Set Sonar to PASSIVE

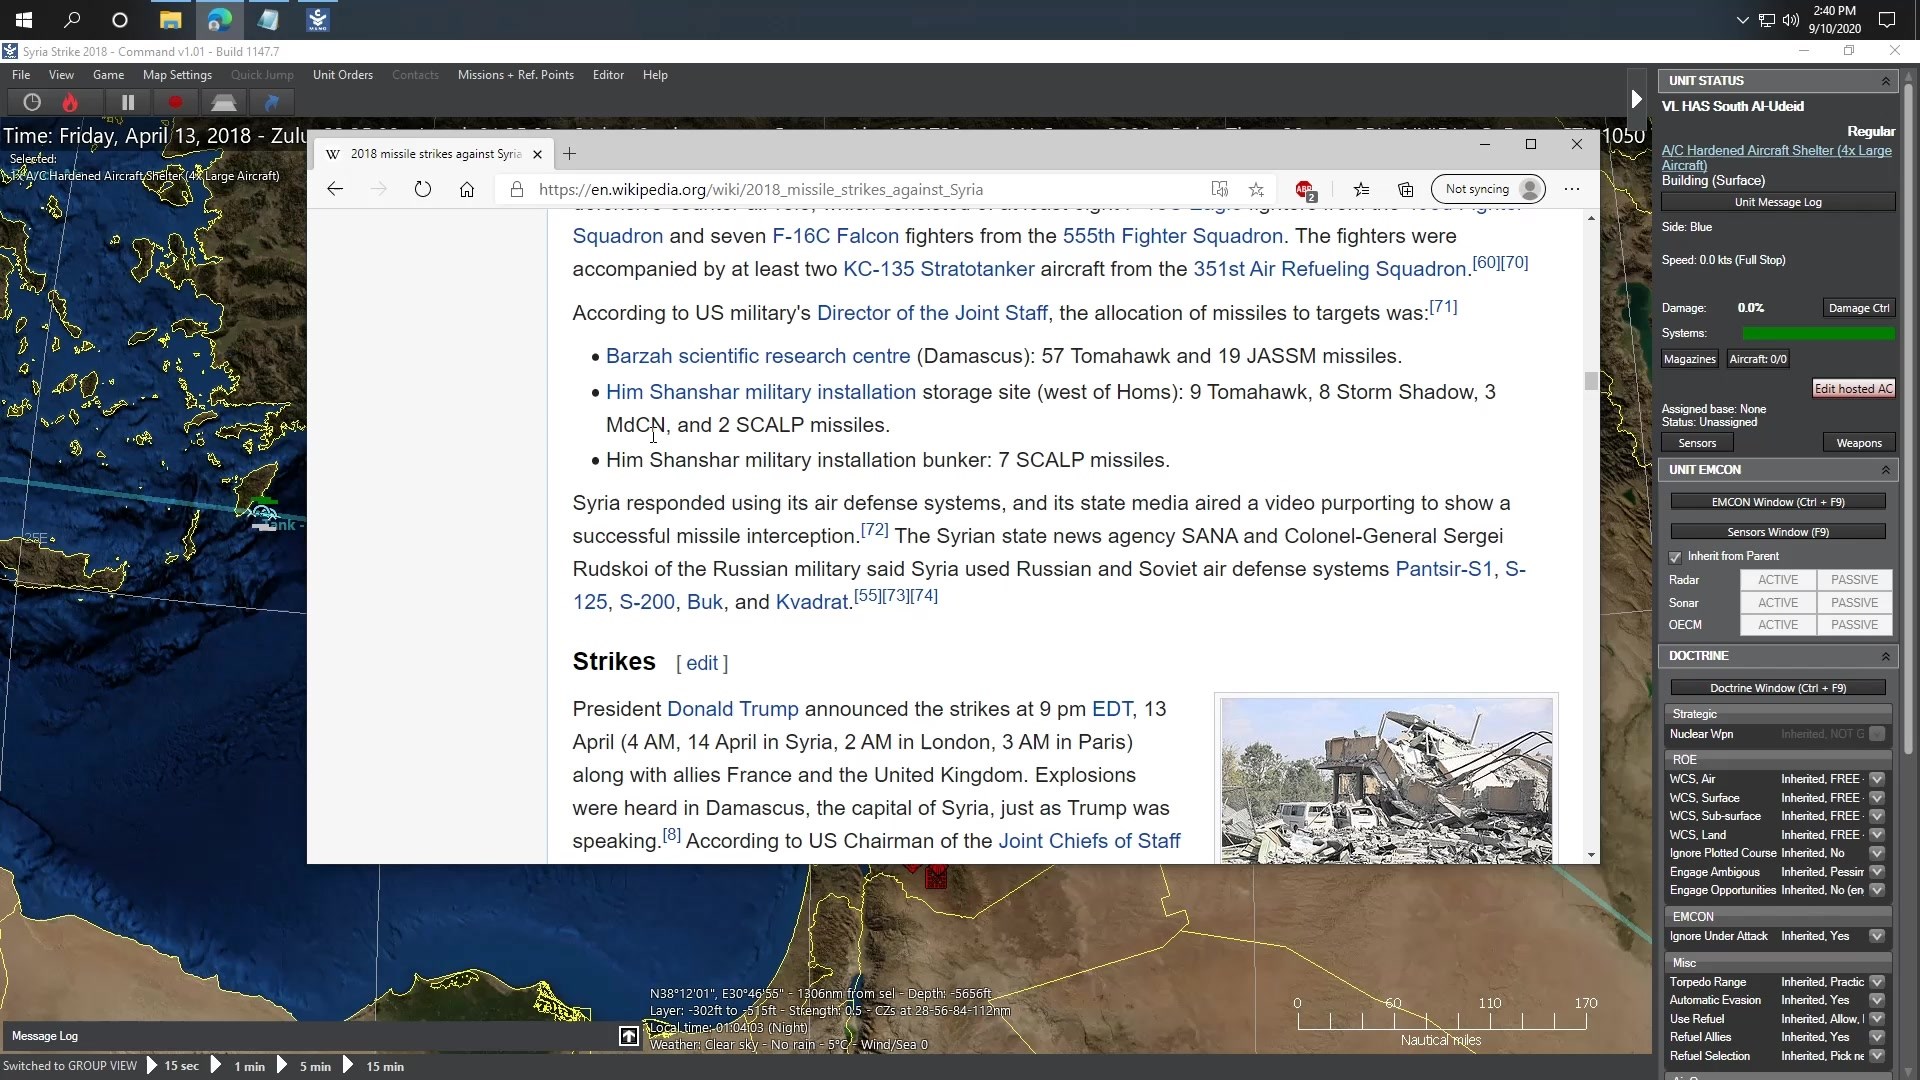pos(1854,603)
